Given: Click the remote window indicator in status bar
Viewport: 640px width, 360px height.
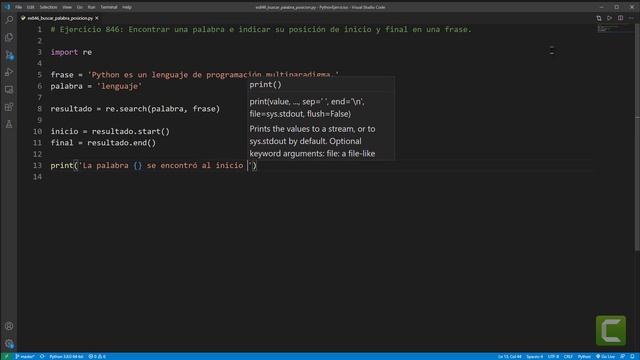Looking at the screenshot, I should click(6, 356).
